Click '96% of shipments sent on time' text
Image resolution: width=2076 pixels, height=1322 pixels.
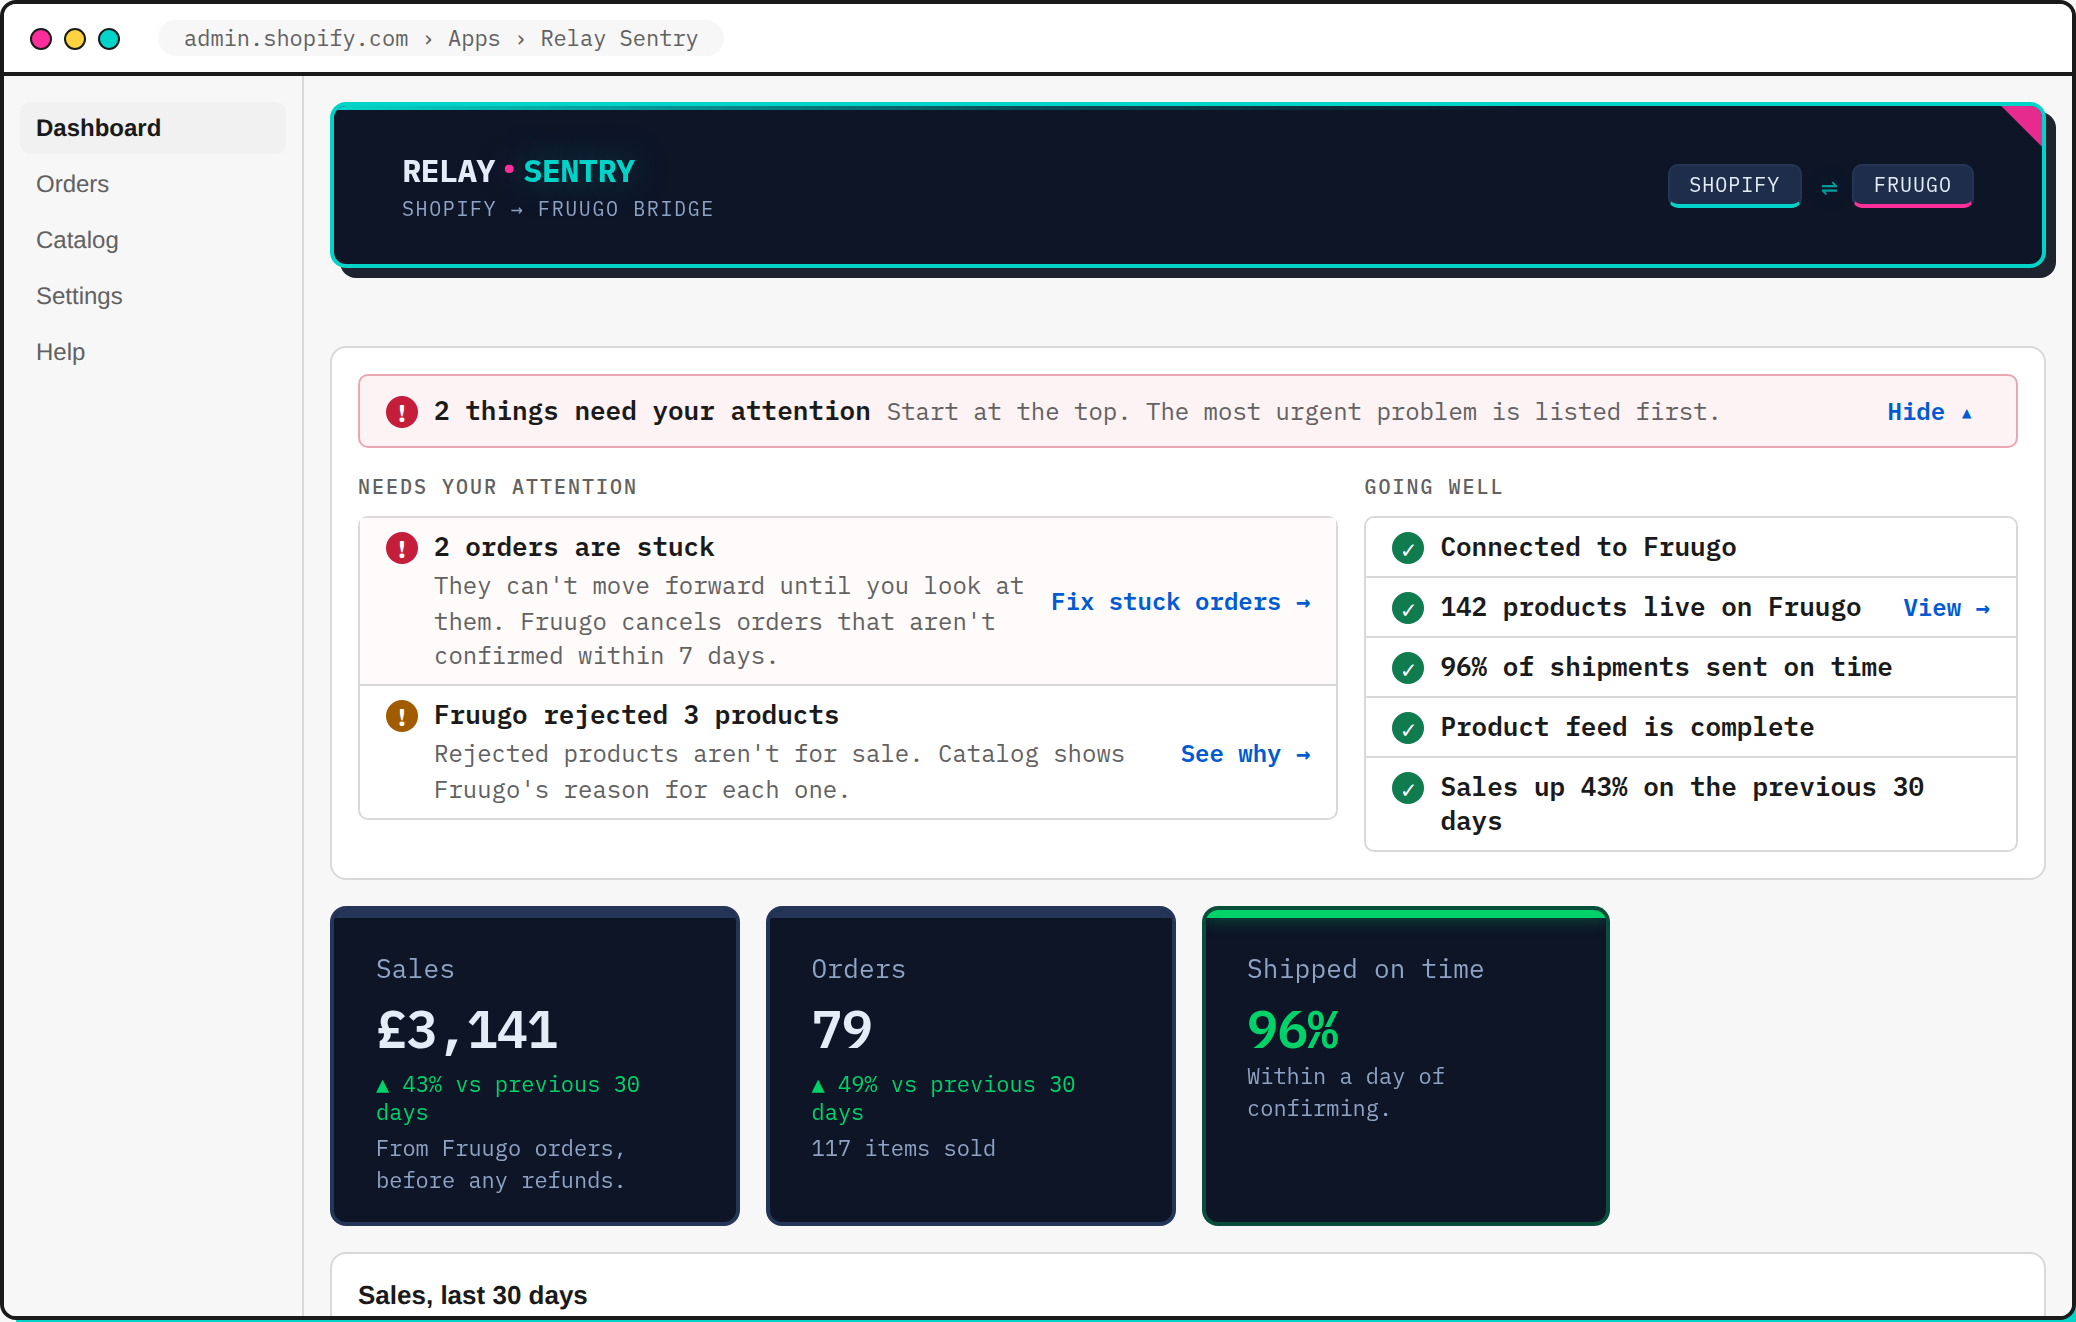tap(1666, 667)
